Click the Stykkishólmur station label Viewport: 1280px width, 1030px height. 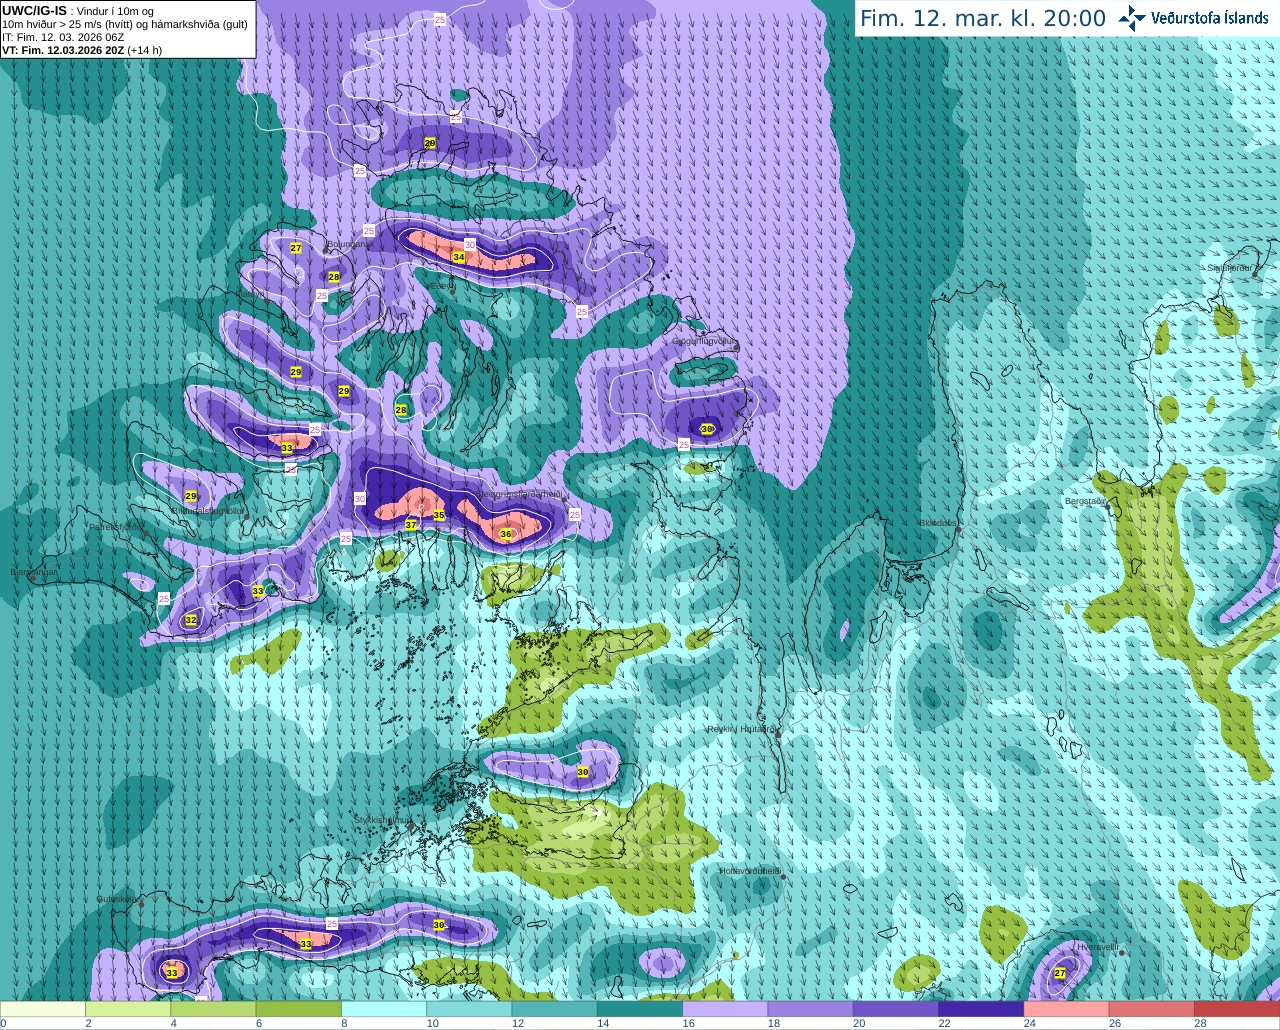[383, 819]
